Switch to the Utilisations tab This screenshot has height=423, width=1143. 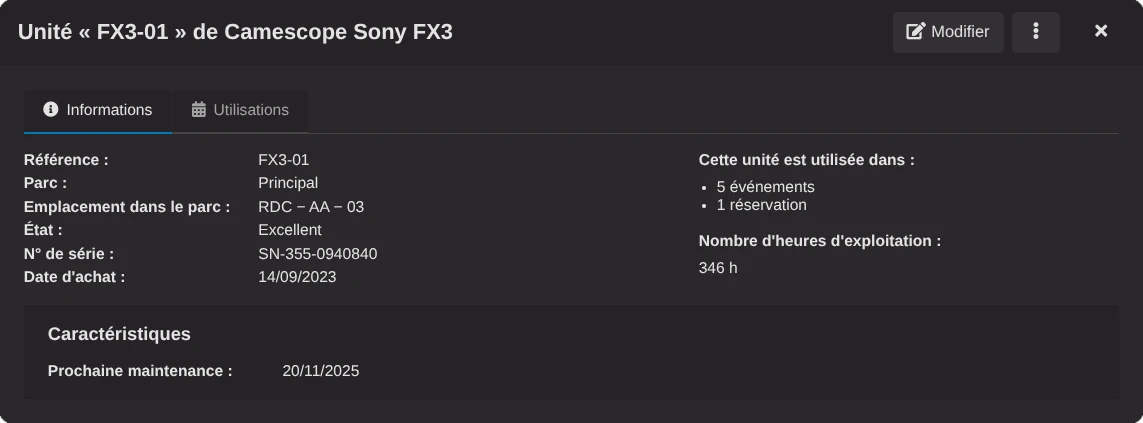click(x=240, y=110)
